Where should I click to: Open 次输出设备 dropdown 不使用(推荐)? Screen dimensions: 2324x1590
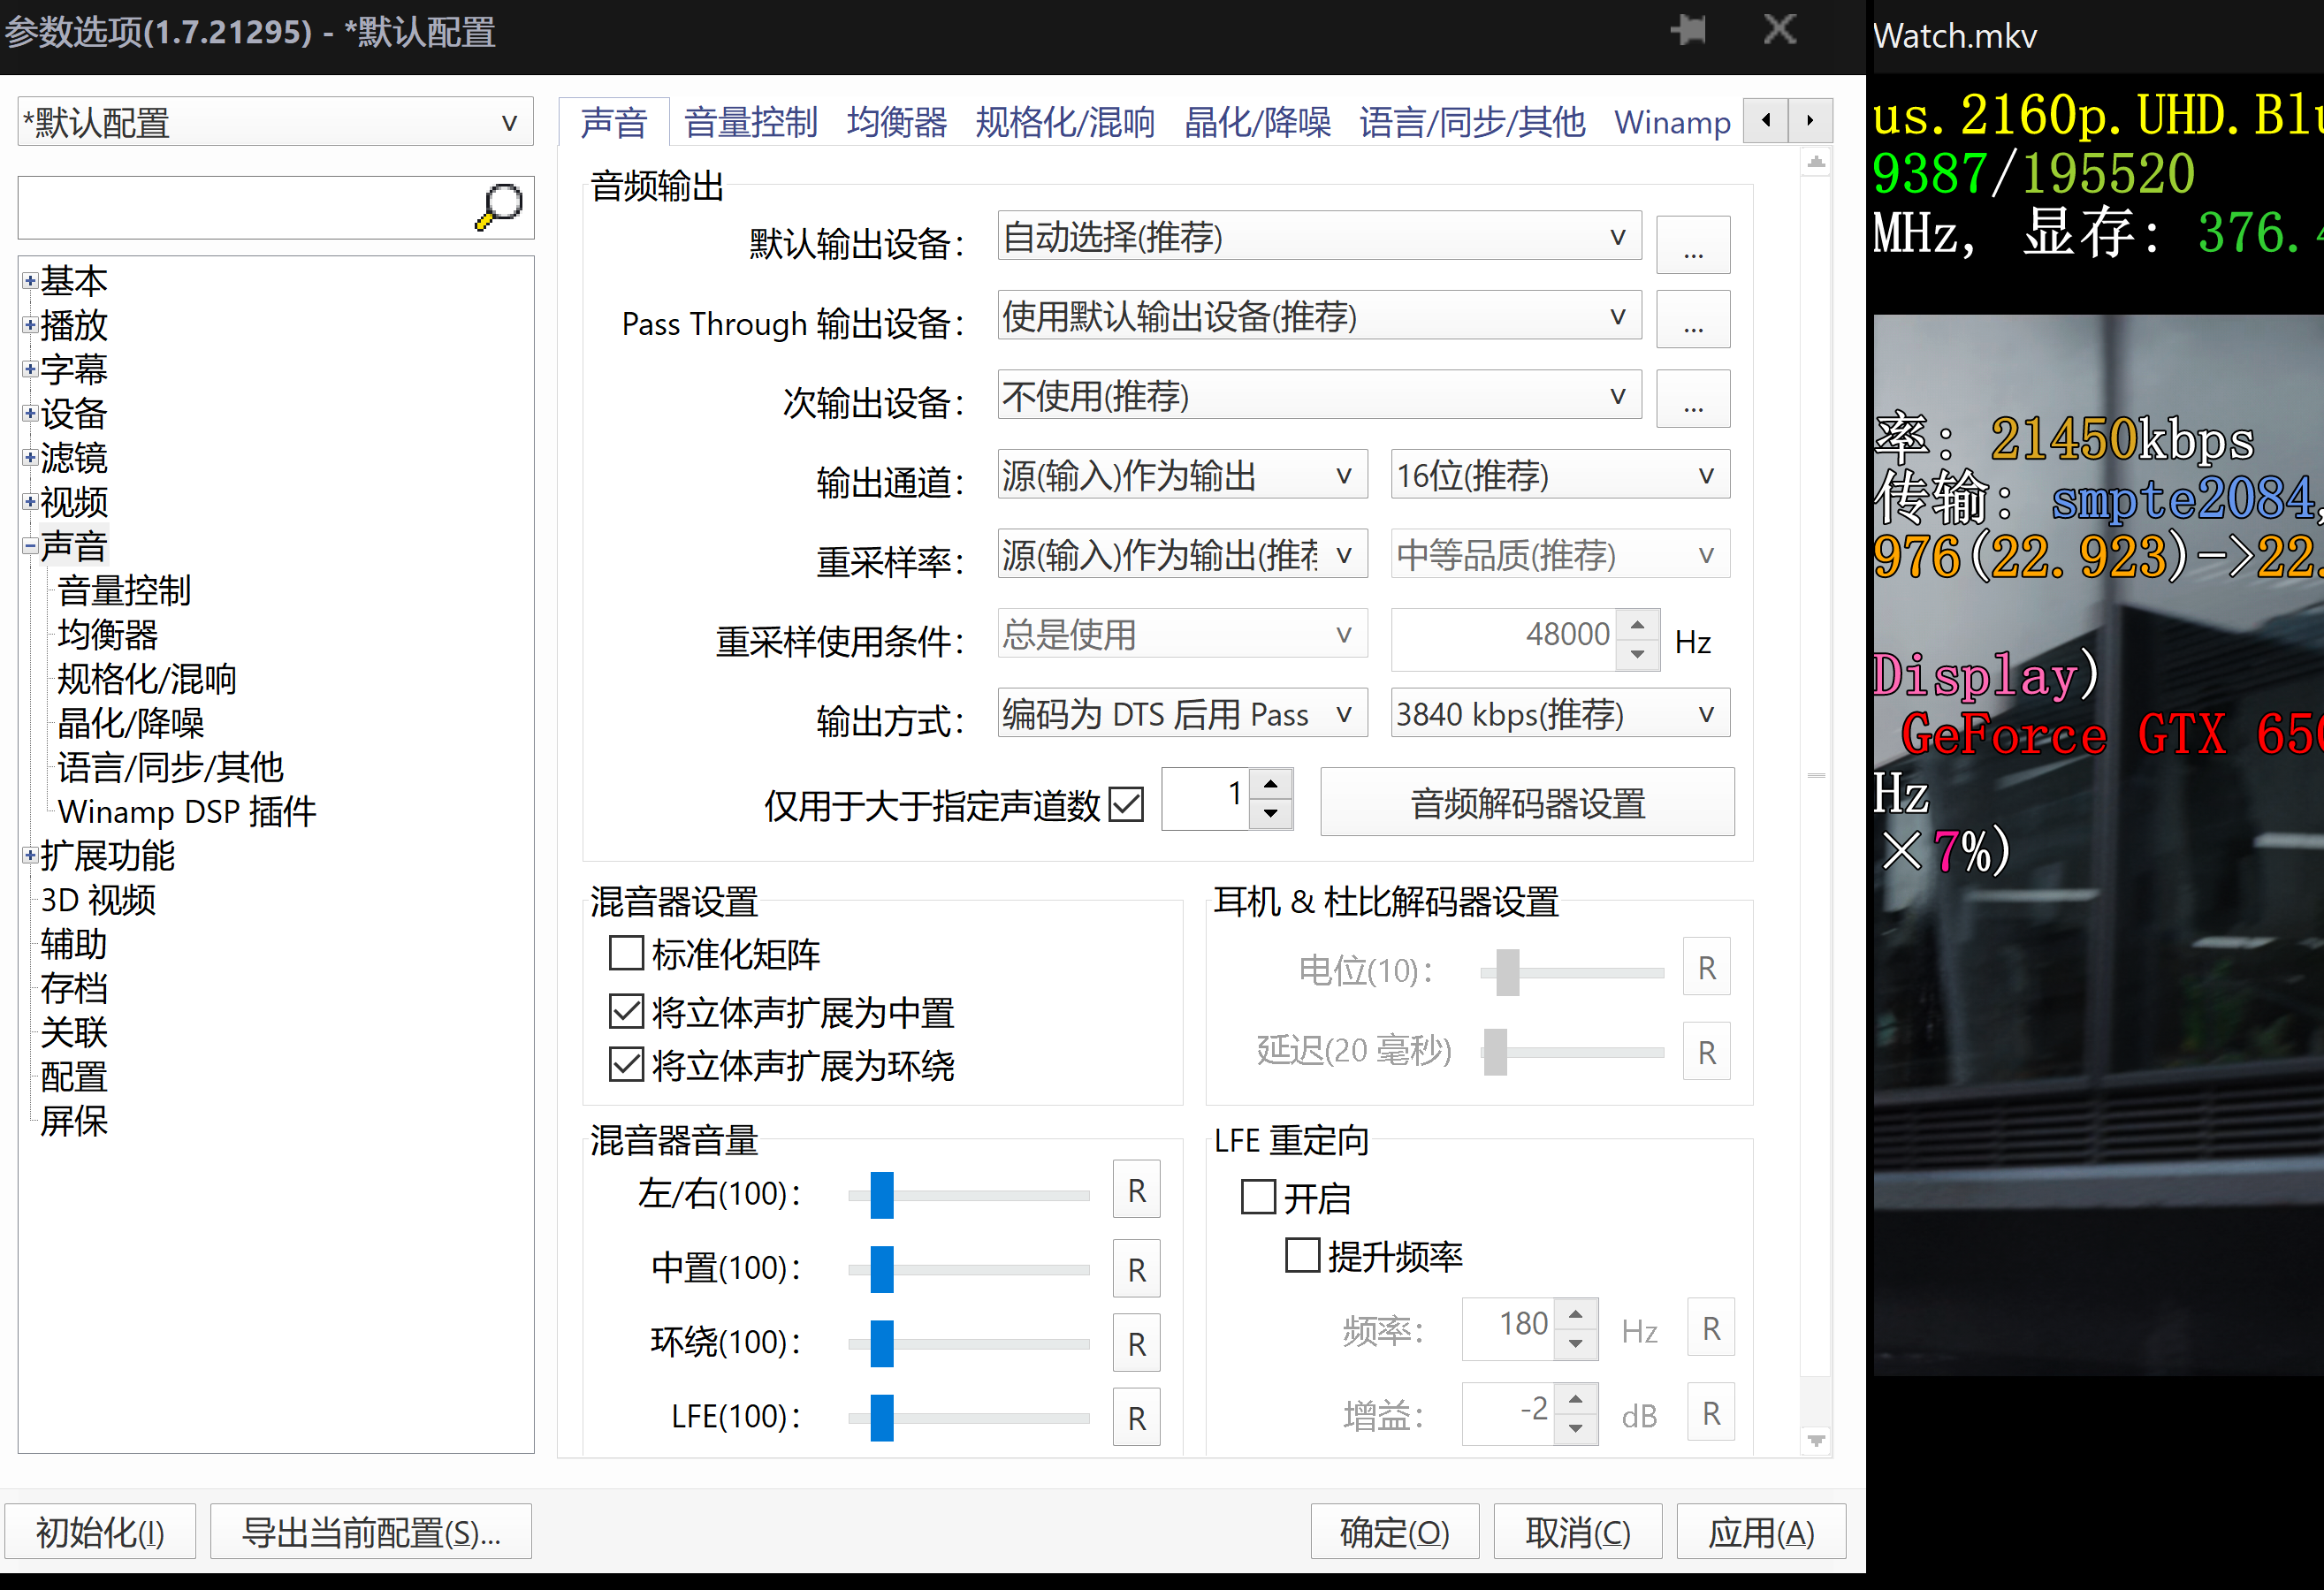tap(1319, 396)
